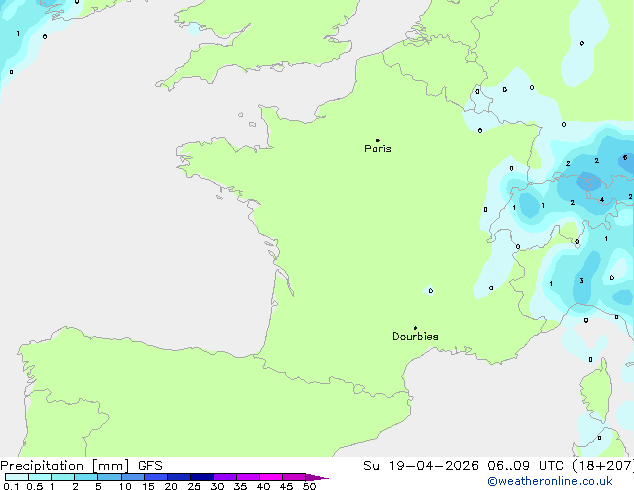Click the Dourbies location label
634x490 pixels.
pyautogui.click(x=415, y=336)
